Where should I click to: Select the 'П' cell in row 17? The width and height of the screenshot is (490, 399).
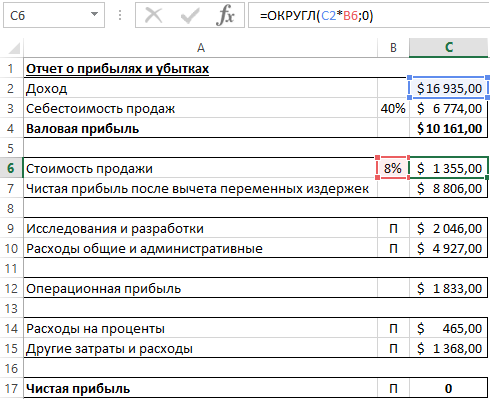click(393, 388)
